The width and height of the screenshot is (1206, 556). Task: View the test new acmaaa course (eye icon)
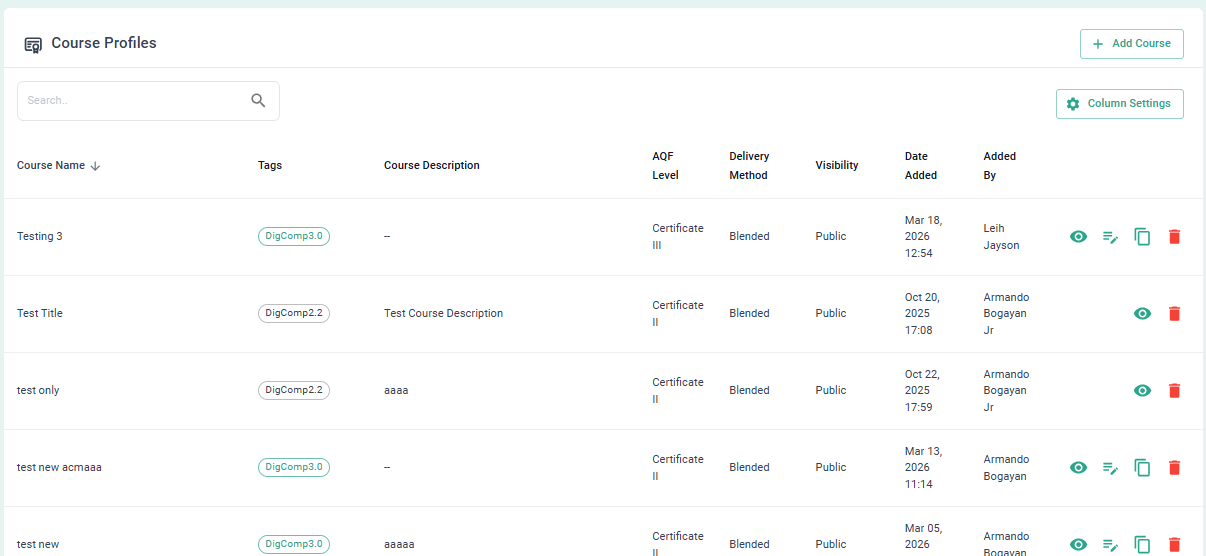tap(1078, 468)
